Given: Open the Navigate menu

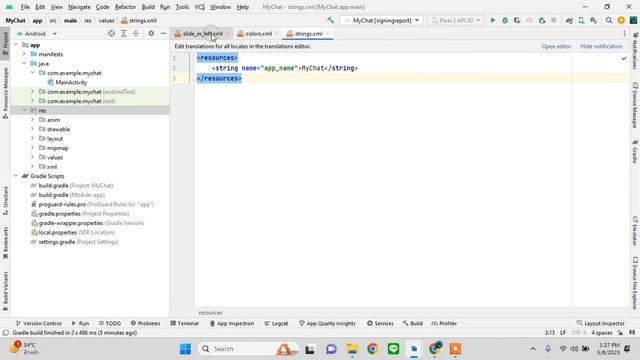Looking at the screenshot, I should (79, 7).
